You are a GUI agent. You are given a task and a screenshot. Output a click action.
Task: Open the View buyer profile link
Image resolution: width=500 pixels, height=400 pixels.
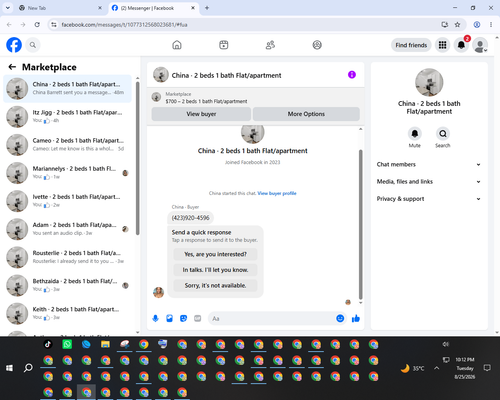click(x=277, y=193)
